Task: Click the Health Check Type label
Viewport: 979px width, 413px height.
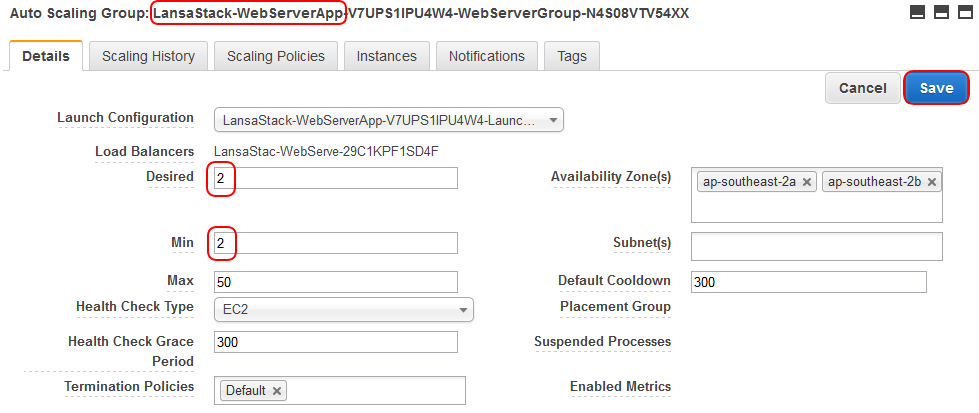Action: pos(135,307)
